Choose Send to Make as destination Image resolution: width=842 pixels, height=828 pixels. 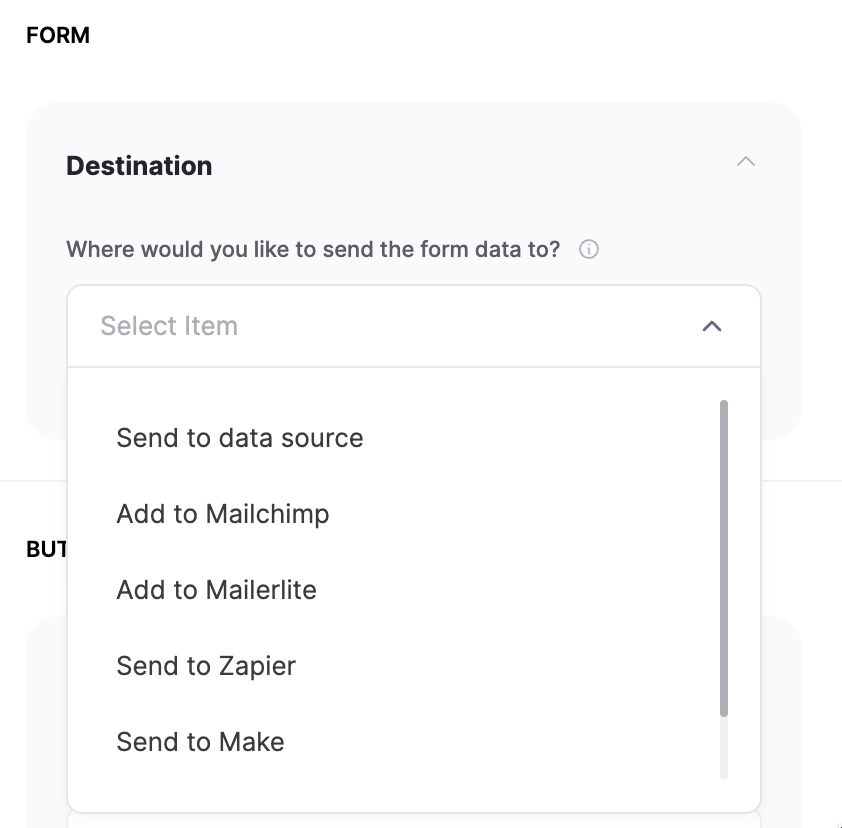200,742
